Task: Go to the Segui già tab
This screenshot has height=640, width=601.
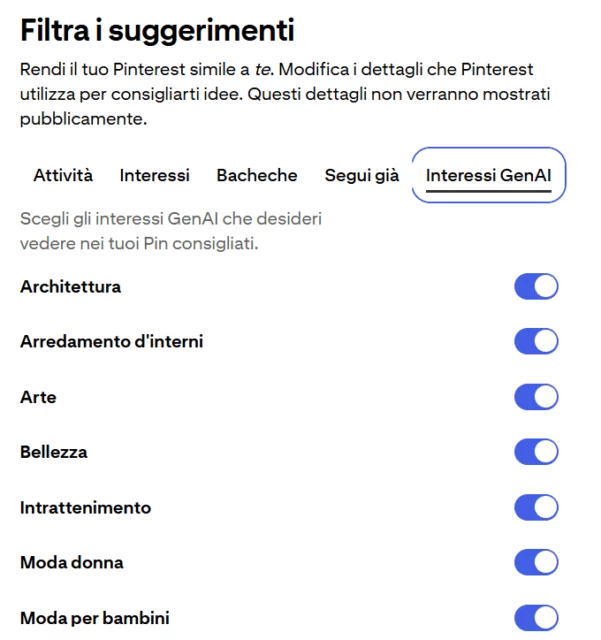Action: point(361,175)
